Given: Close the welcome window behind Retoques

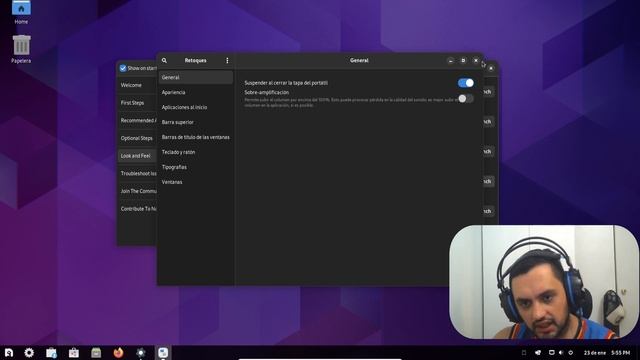Looking at the screenshot, I should point(491,68).
